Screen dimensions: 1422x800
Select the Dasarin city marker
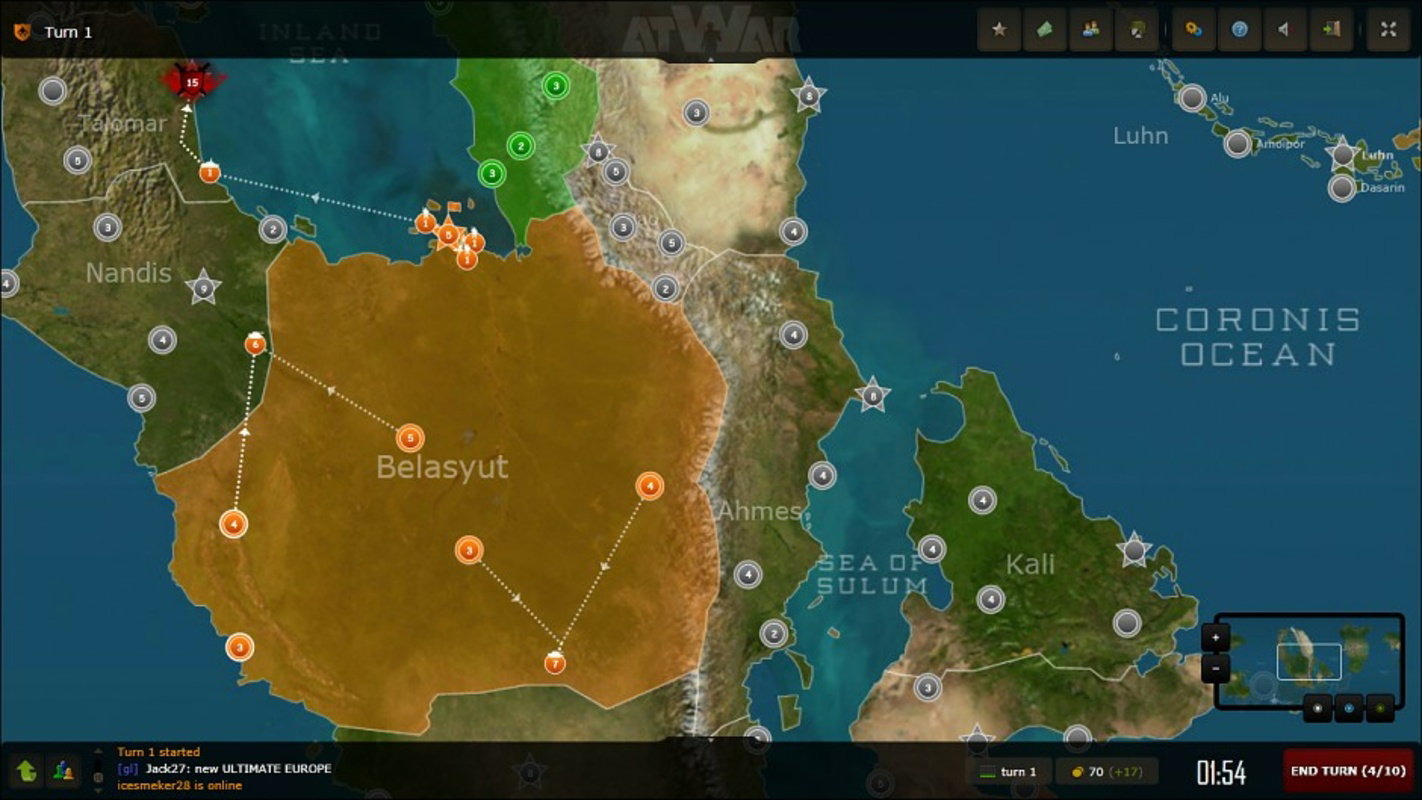(x=1342, y=187)
